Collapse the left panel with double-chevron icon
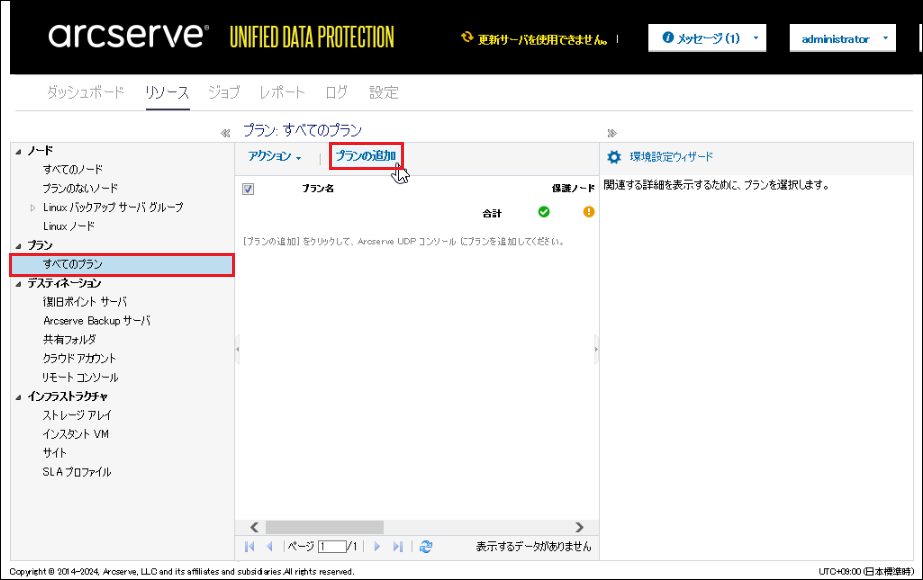Viewport: 923px width, 580px height. coord(225,133)
